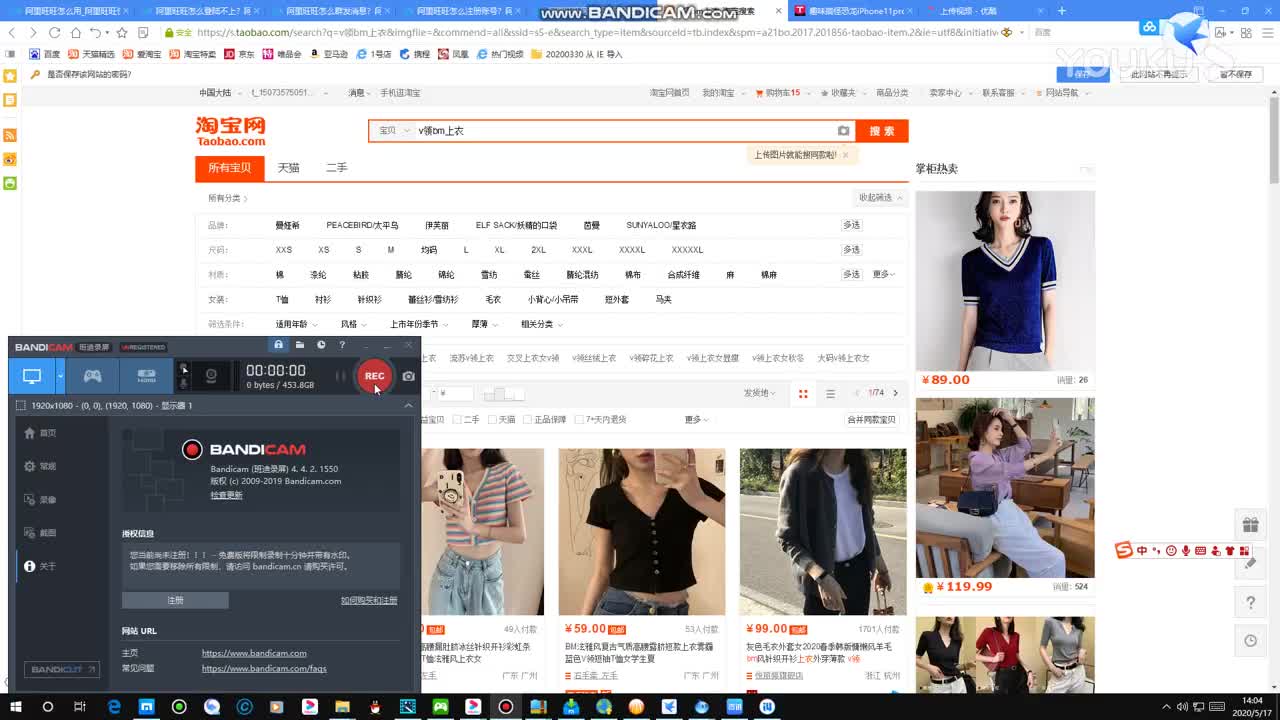Take a screenshot using the camera icon beside REC
Image resolution: width=1280 pixels, height=720 pixels.
point(407,376)
